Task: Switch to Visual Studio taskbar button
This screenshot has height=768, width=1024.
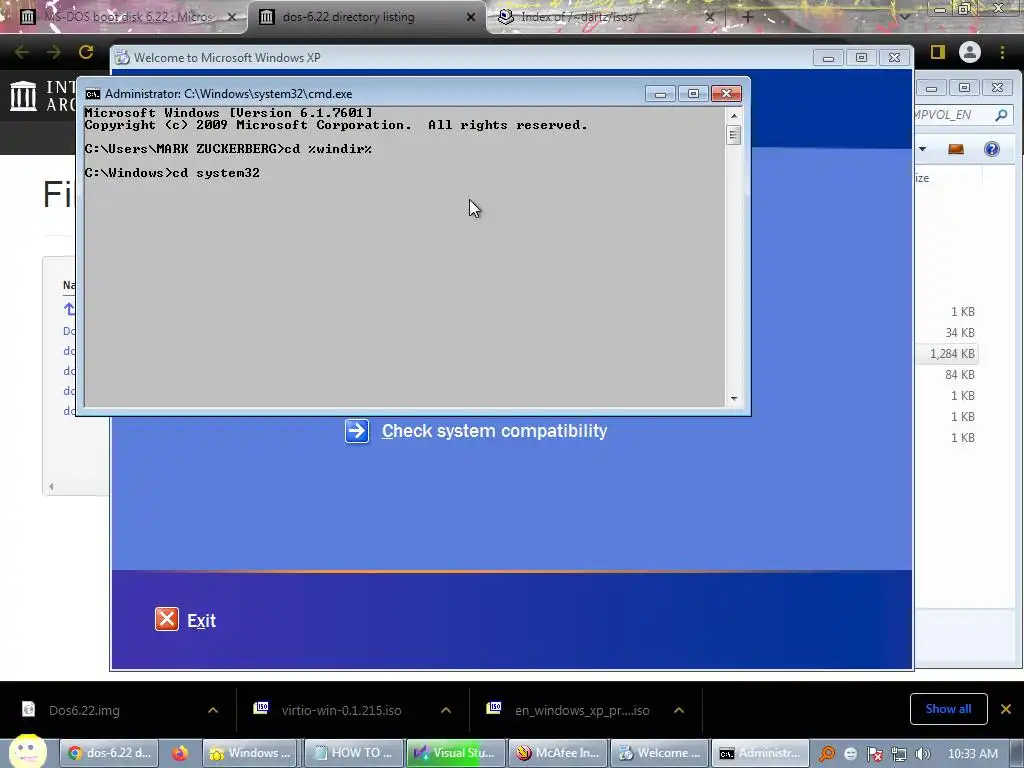Action: point(456,753)
